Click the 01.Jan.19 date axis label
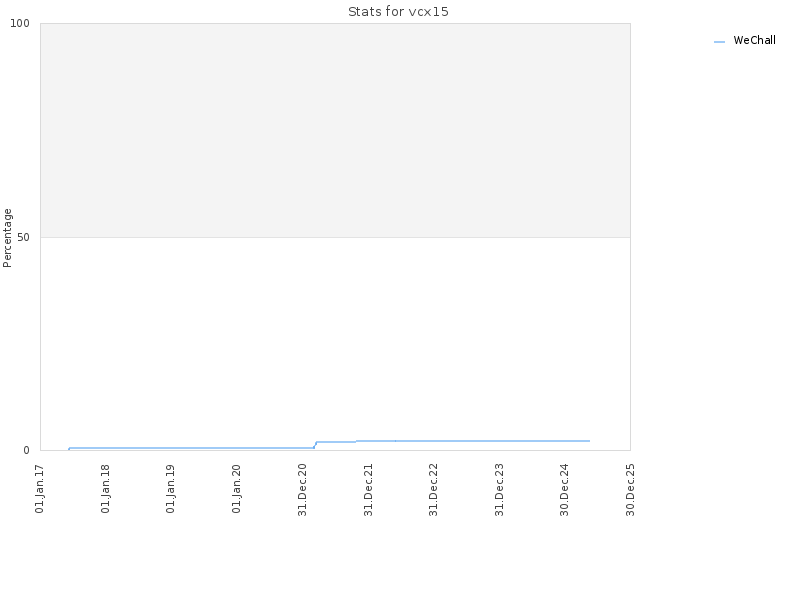800x600 pixels. (170, 489)
